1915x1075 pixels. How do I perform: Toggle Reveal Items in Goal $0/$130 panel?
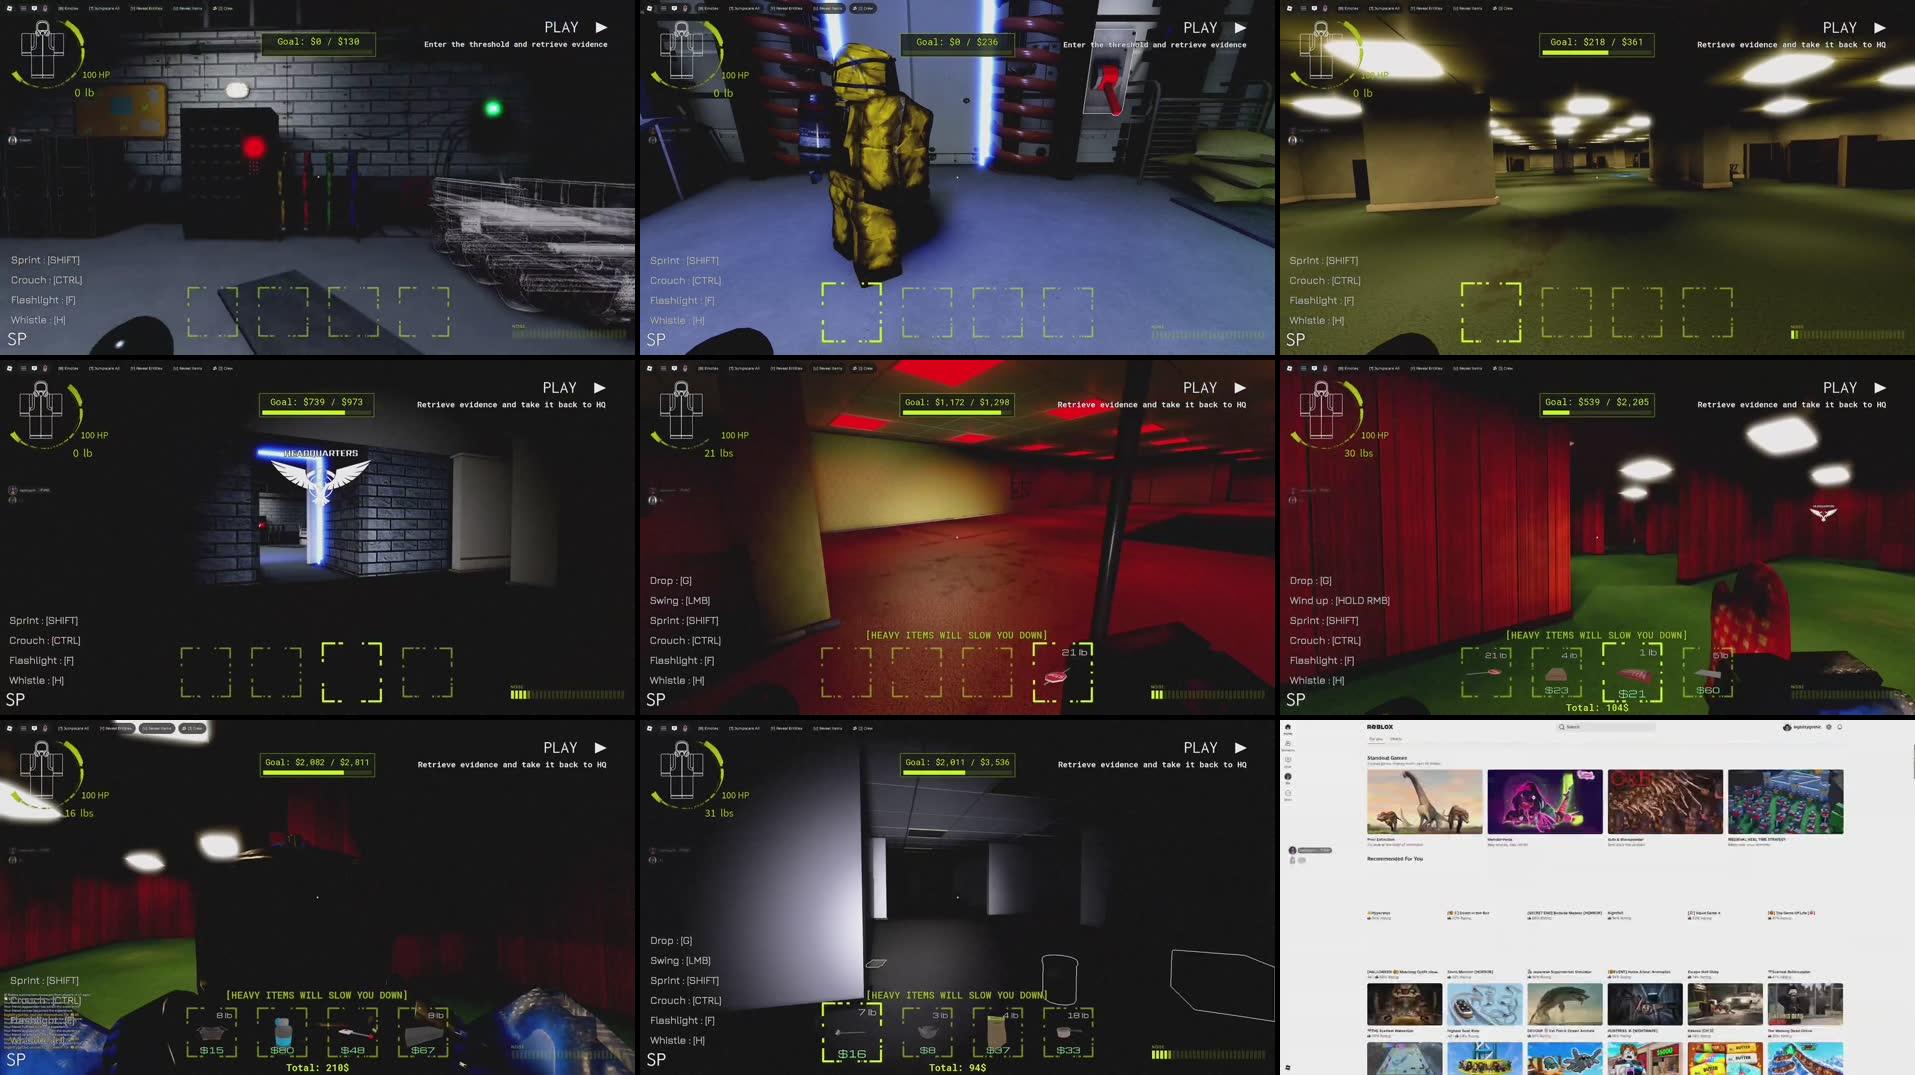click(188, 8)
